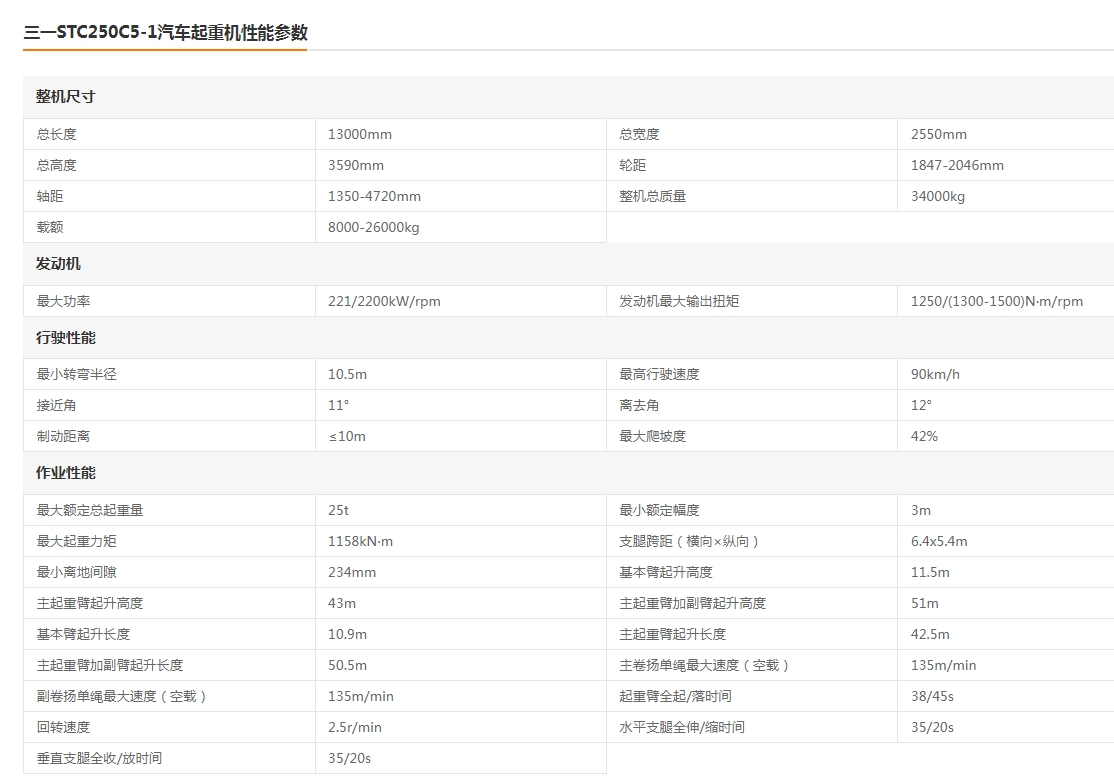Click the ≤10m value

(x=347, y=436)
